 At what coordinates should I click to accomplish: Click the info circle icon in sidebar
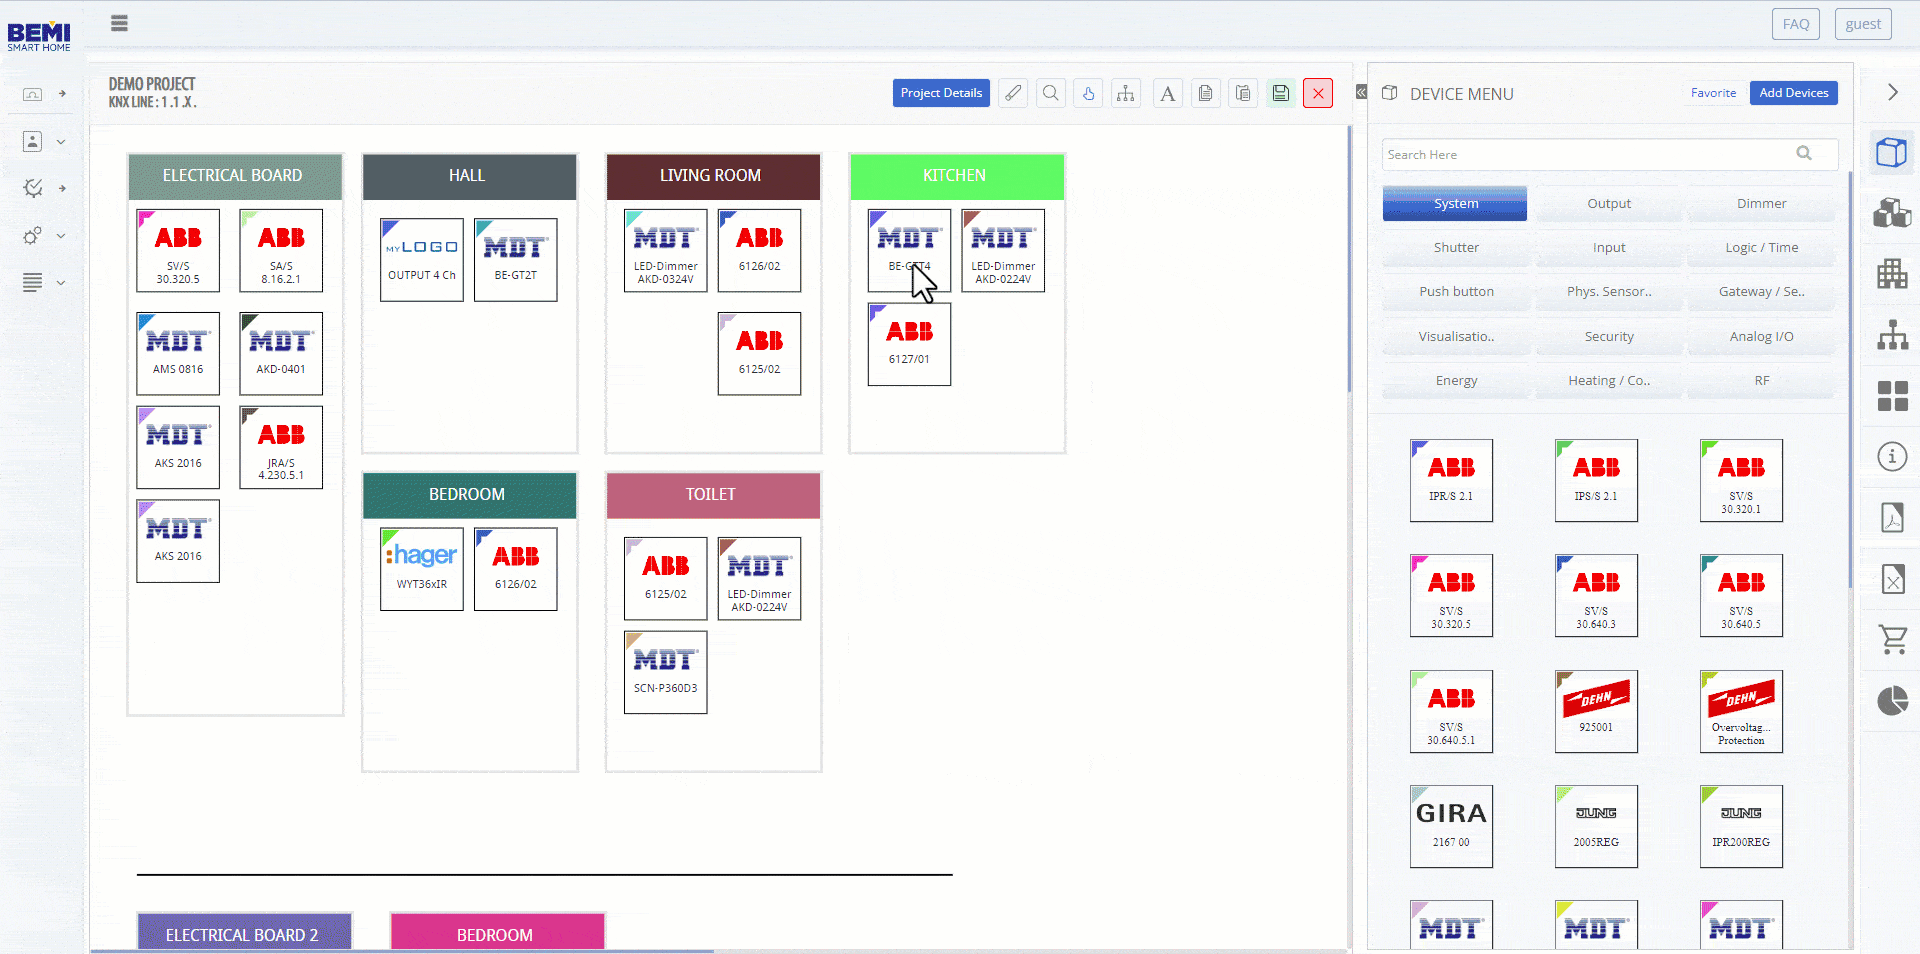[1892, 457]
